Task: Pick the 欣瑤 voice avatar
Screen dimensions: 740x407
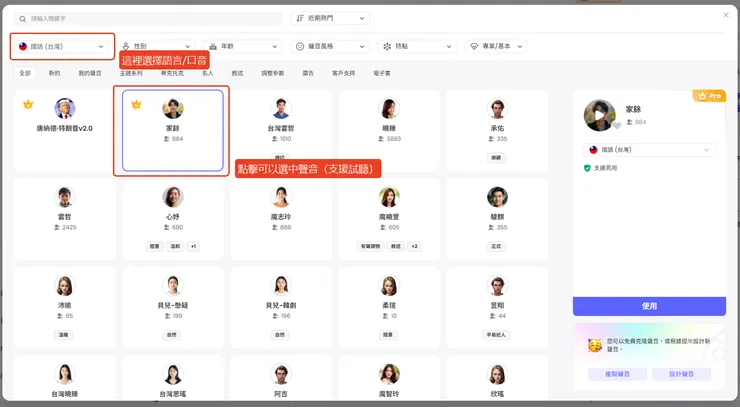Action: point(497,374)
